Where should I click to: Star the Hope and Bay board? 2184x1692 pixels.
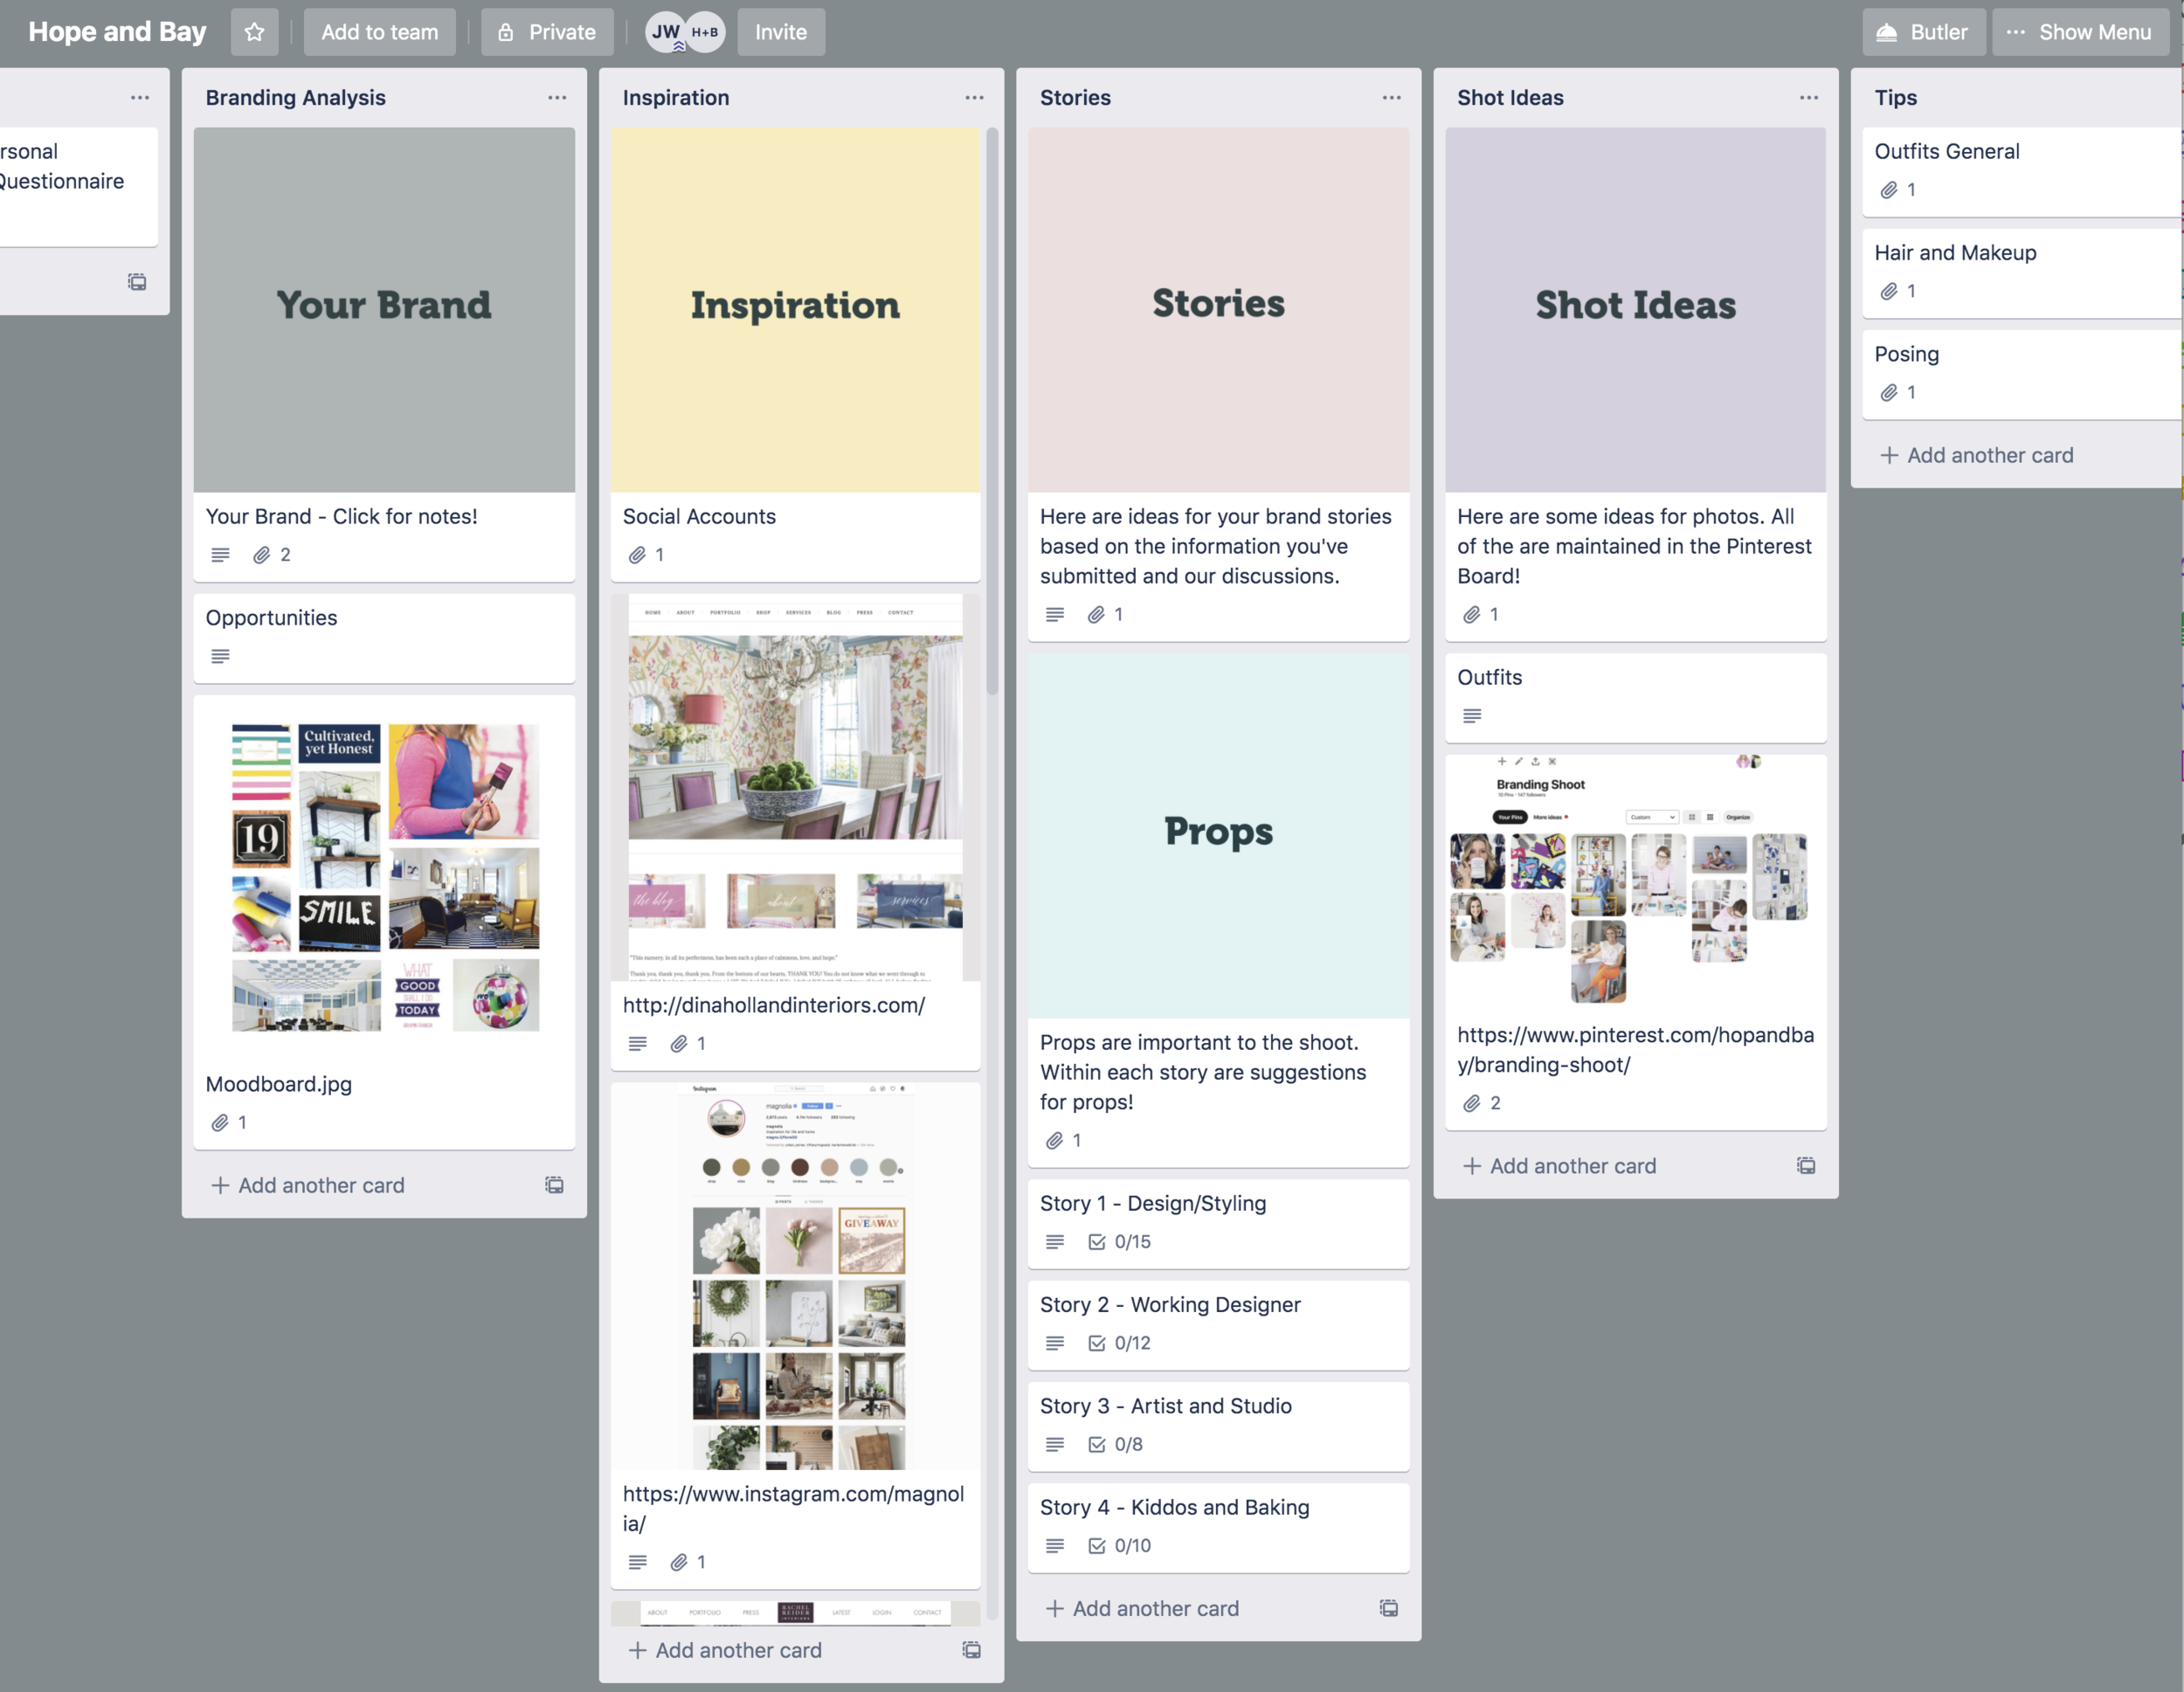[254, 32]
